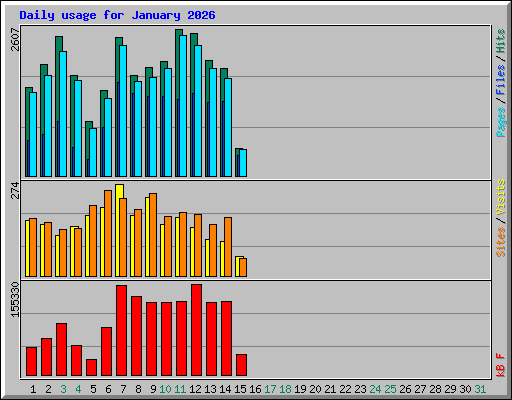The height and width of the screenshot is (400, 512).
Task: Click day 27 on the x-axis
Action: (x=420, y=389)
